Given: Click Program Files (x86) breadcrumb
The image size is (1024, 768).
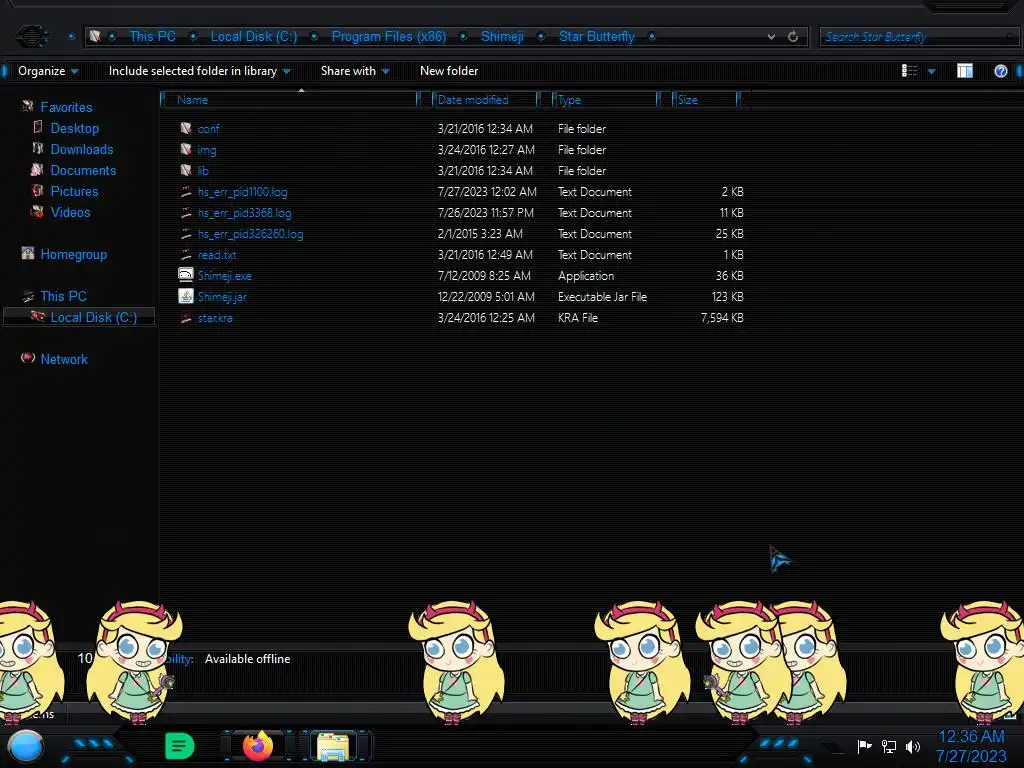Looking at the screenshot, I should [x=389, y=37].
